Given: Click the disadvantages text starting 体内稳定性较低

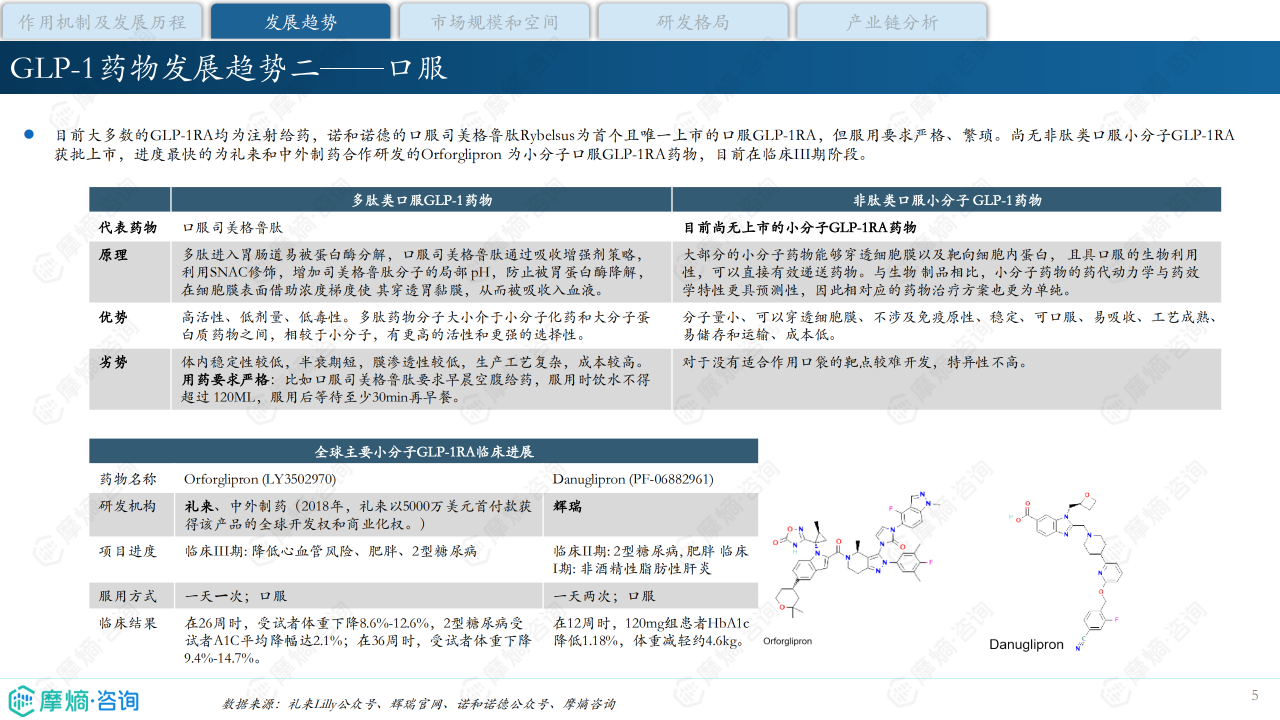Looking at the screenshot, I should [412, 361].
